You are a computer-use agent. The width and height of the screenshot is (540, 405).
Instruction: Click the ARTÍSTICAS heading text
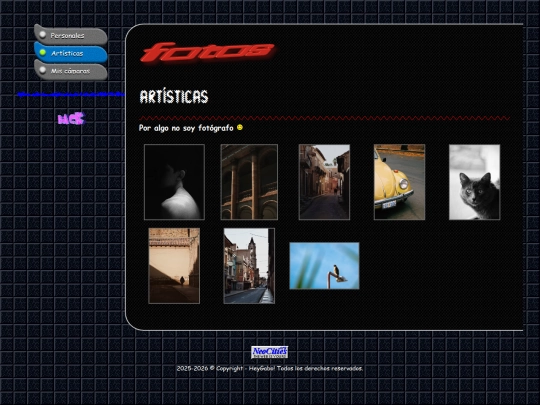(x=174, y=96)
